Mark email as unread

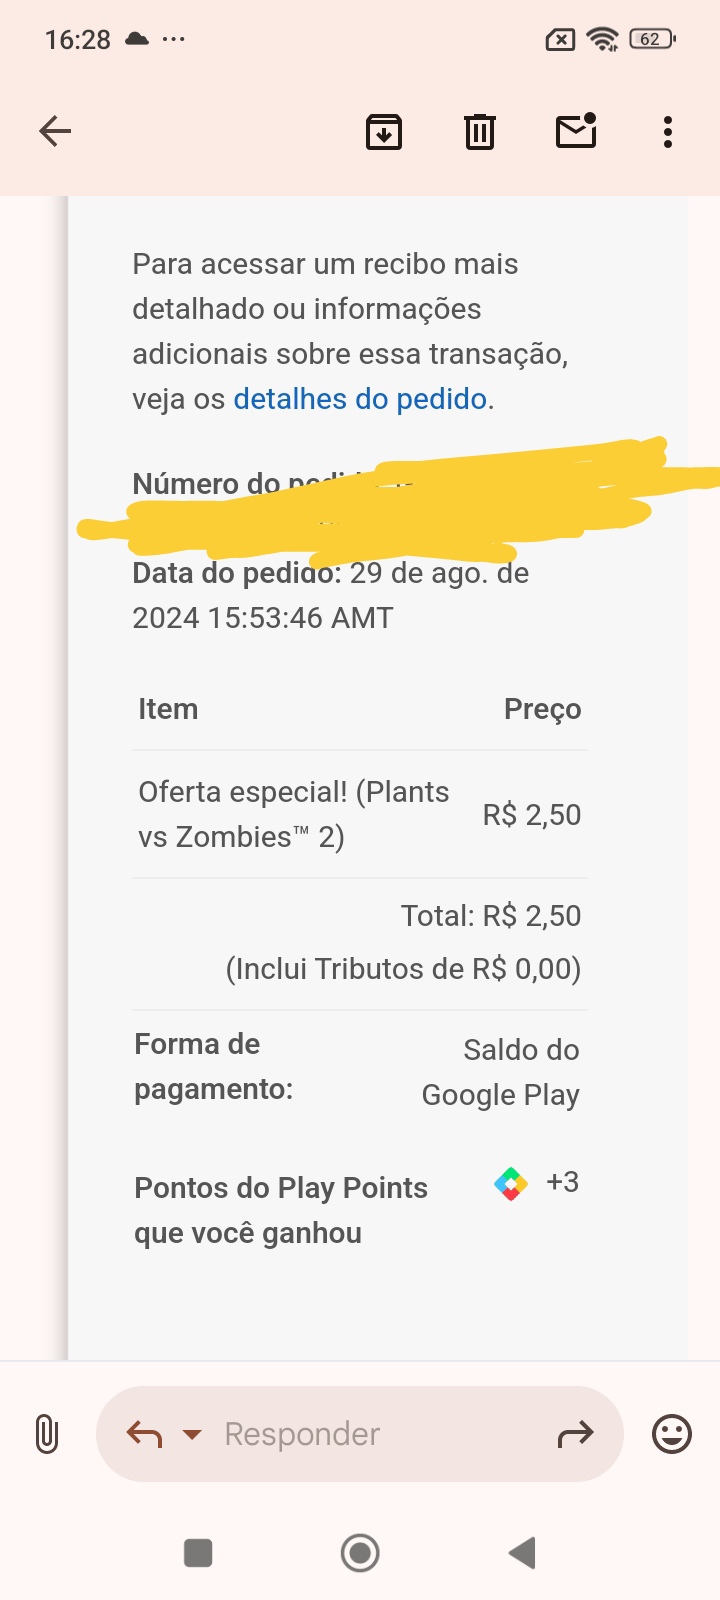coord(576,131)
